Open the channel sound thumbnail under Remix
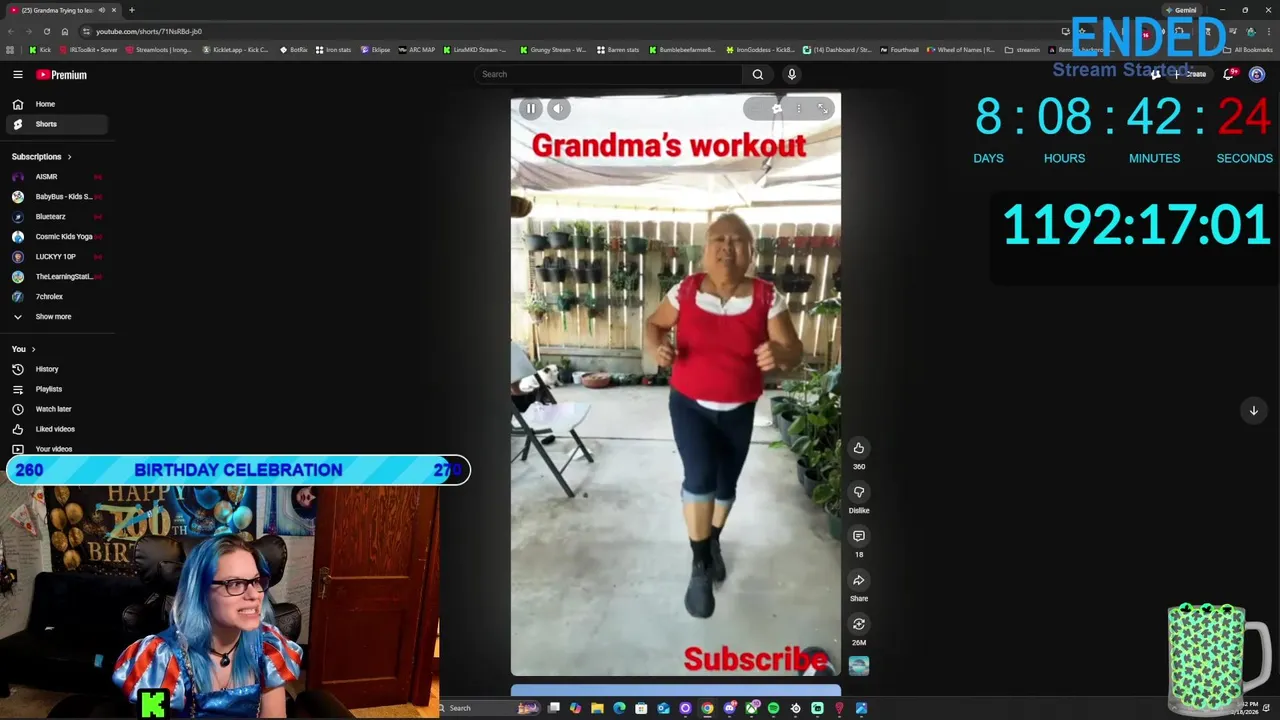This screenshot has height=720, width=1280. click(x=859, y=665)
